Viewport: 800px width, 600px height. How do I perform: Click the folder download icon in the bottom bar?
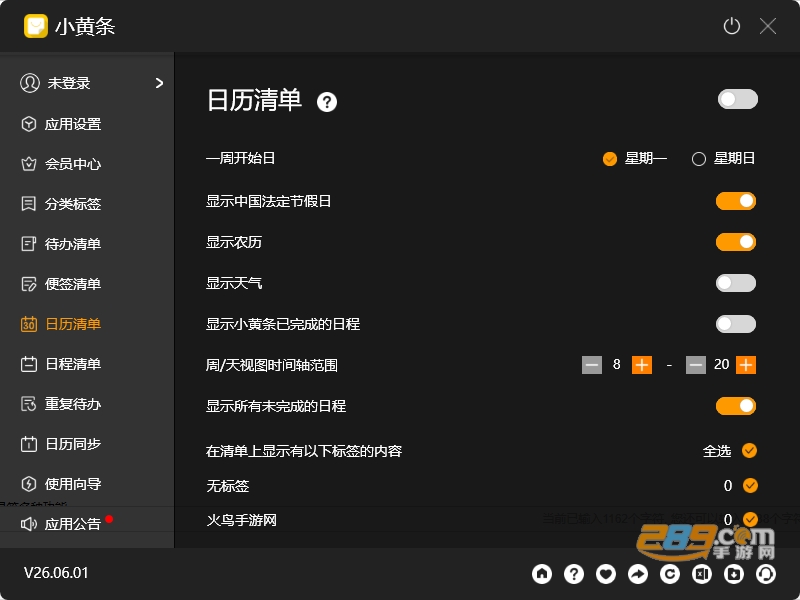click(x=734, y=574)
